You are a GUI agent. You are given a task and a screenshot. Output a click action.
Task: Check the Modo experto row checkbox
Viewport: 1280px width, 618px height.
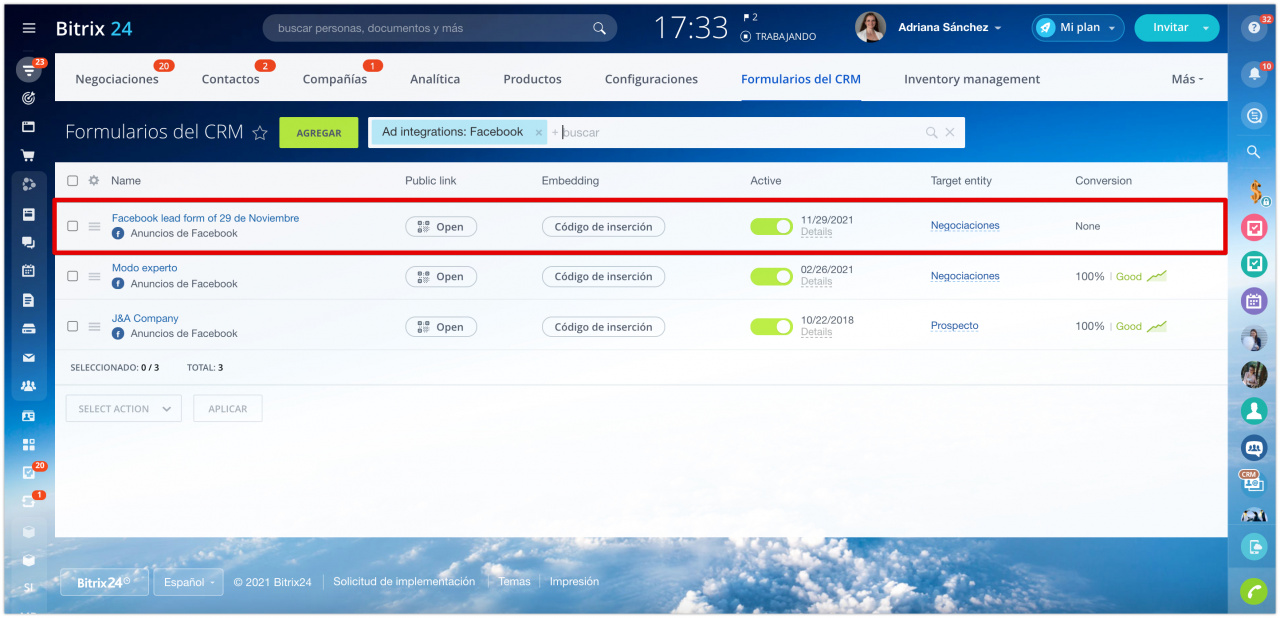tap(72, 276)
